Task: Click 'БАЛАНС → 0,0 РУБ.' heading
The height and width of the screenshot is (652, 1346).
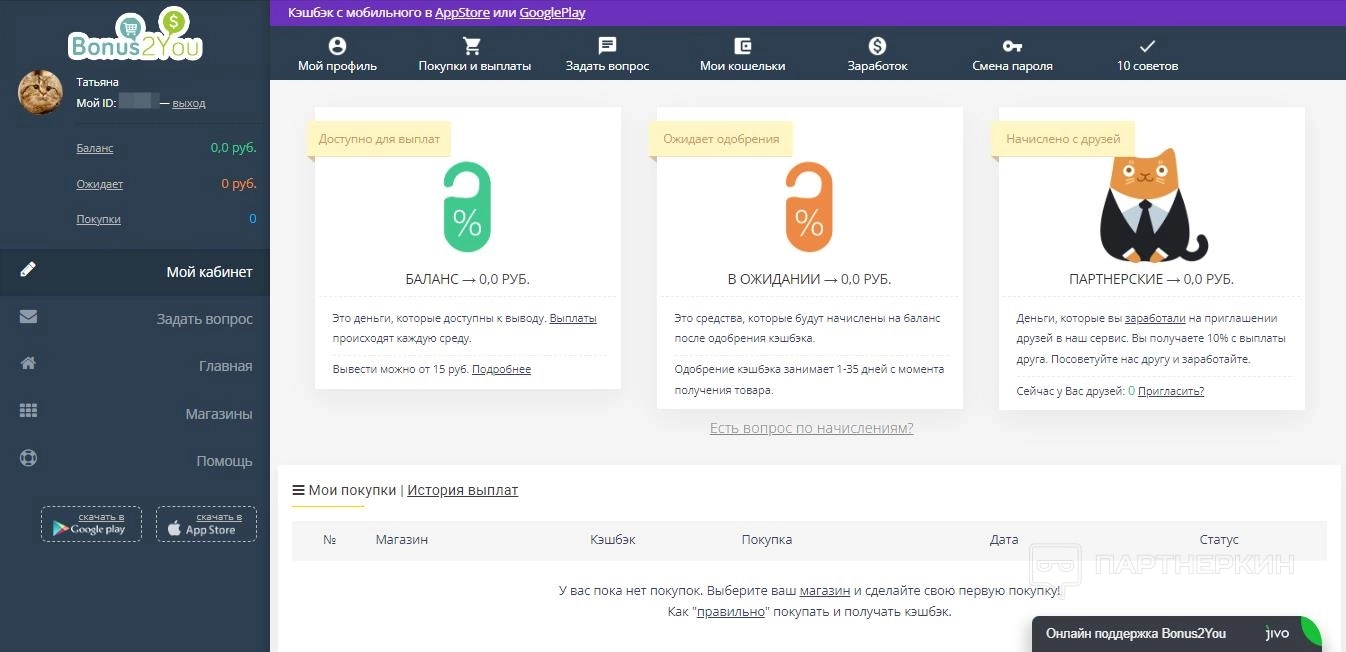Action: click(467, 280)
